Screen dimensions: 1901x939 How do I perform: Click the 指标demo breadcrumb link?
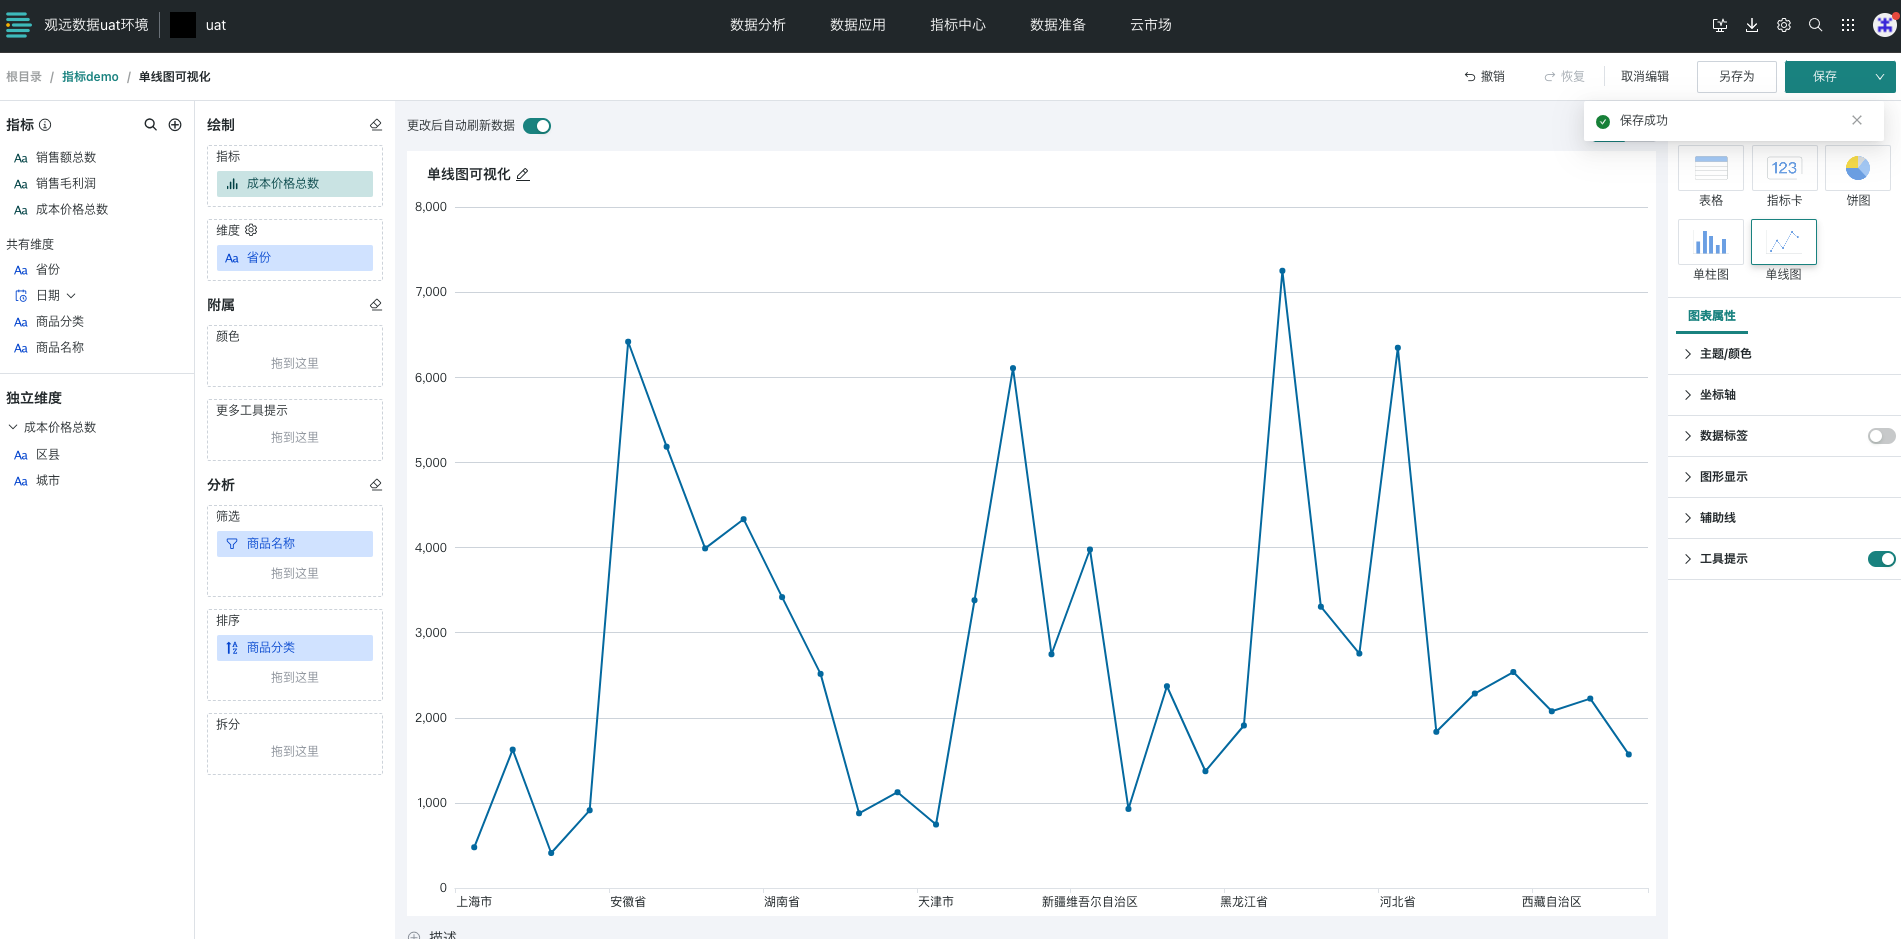click(x=90, y=77)
